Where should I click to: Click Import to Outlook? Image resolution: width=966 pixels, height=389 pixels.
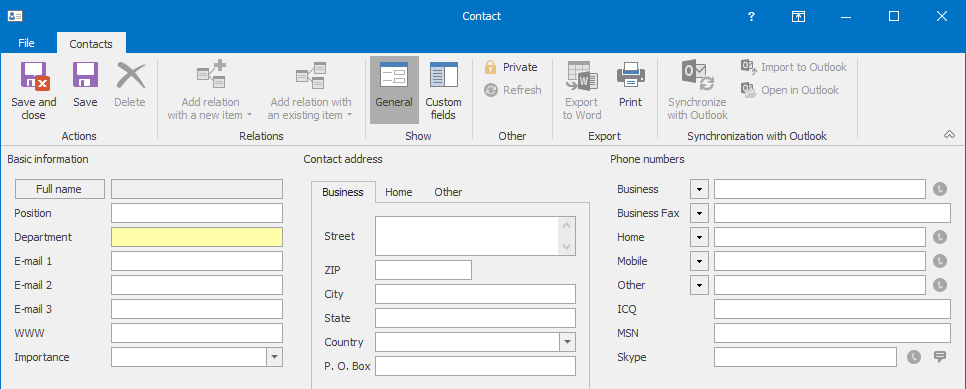pos(794,67)
